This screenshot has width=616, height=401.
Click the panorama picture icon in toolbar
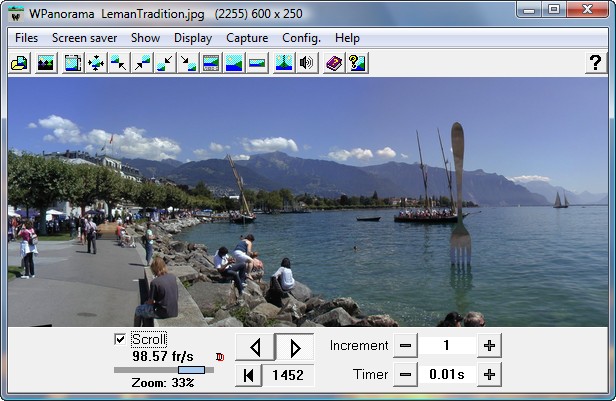coord(45,63)
